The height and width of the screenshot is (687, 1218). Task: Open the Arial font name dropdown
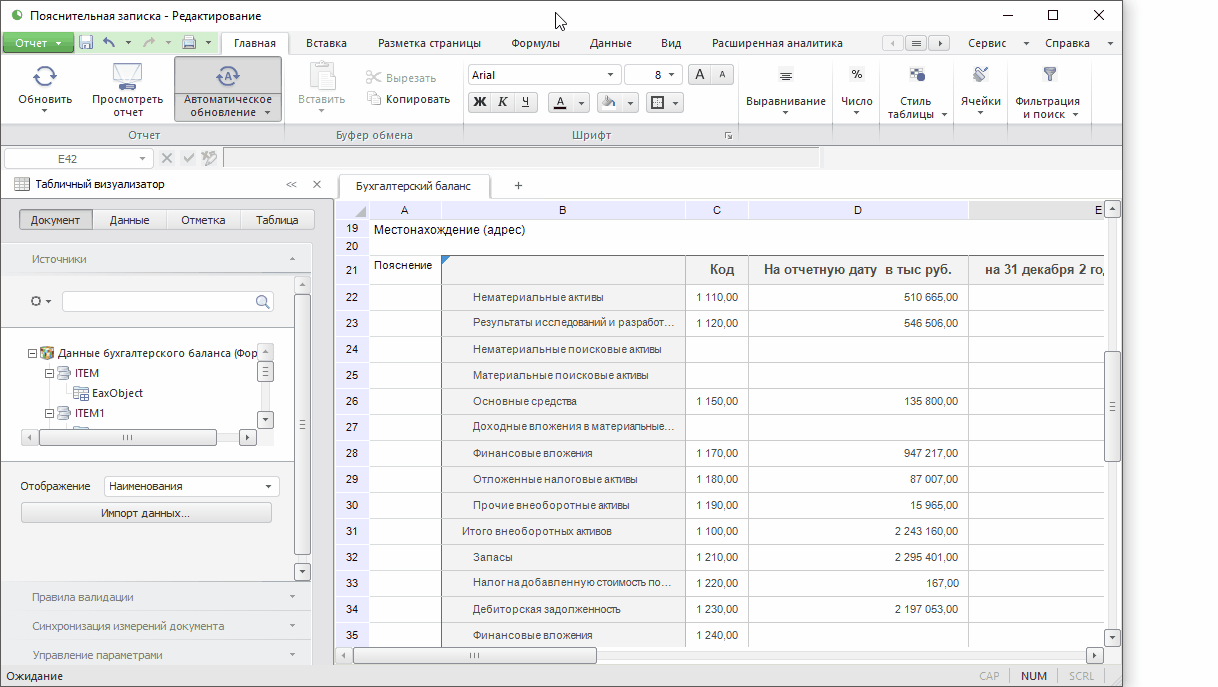(610, 75)
